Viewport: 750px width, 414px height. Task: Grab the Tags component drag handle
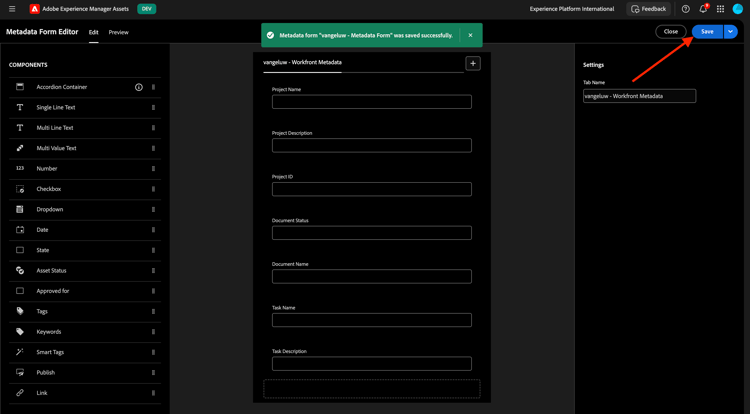153,311
